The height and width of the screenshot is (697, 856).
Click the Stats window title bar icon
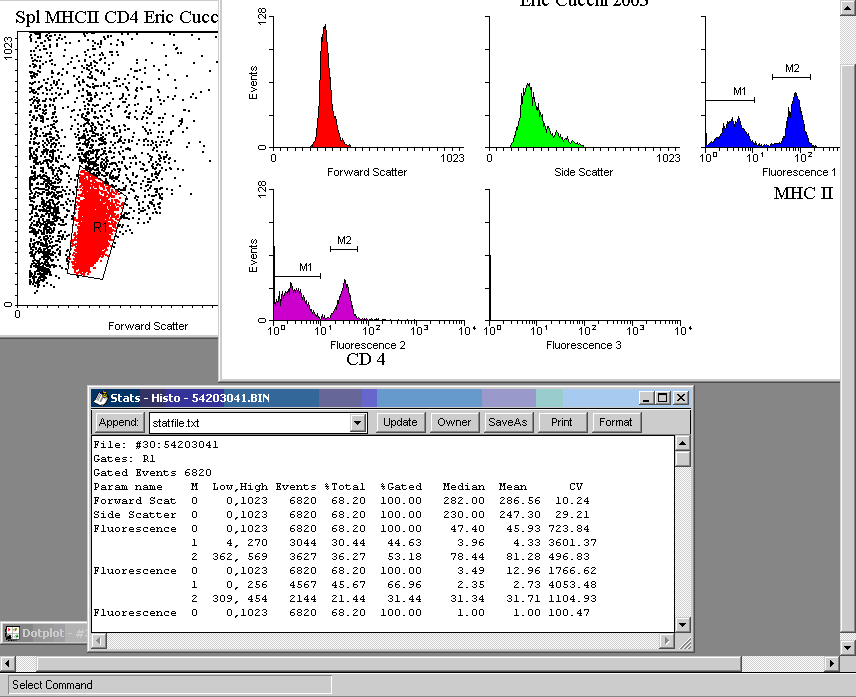coord(100,397)
